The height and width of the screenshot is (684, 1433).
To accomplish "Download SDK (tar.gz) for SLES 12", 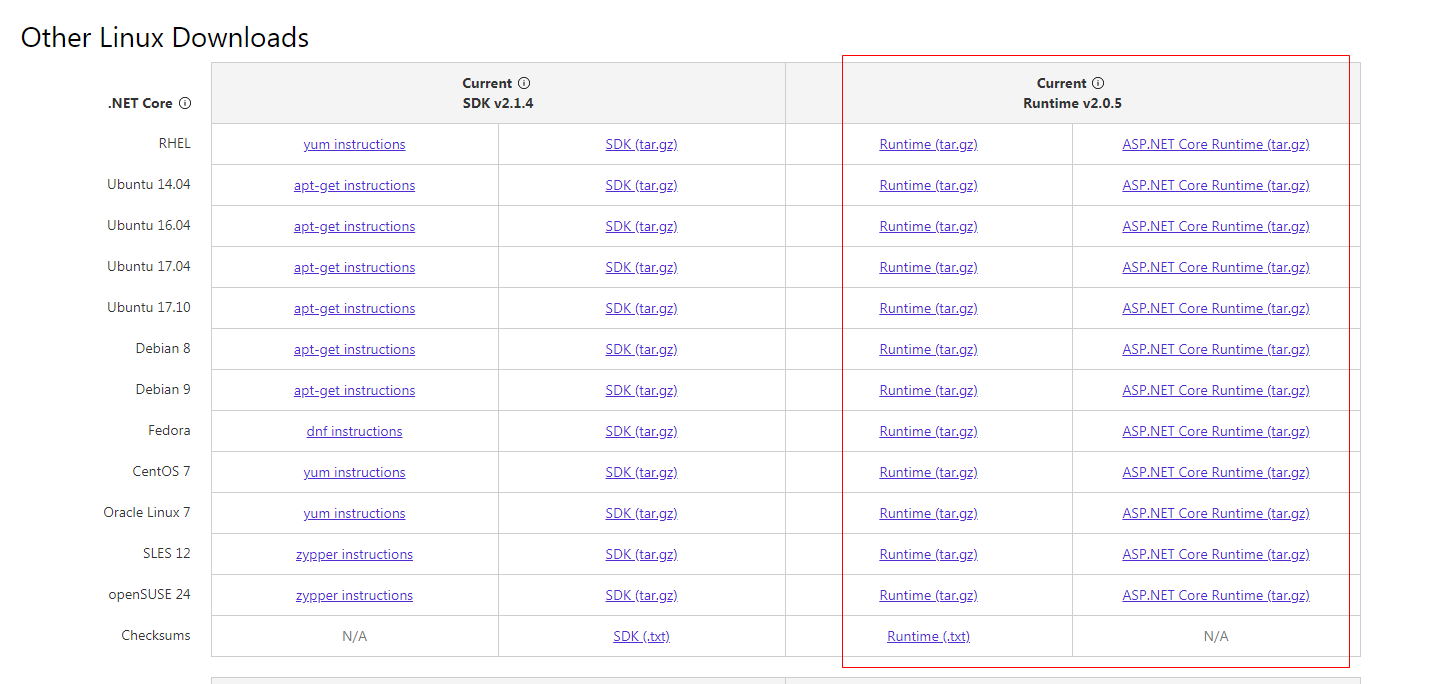I will pos(642,554).
